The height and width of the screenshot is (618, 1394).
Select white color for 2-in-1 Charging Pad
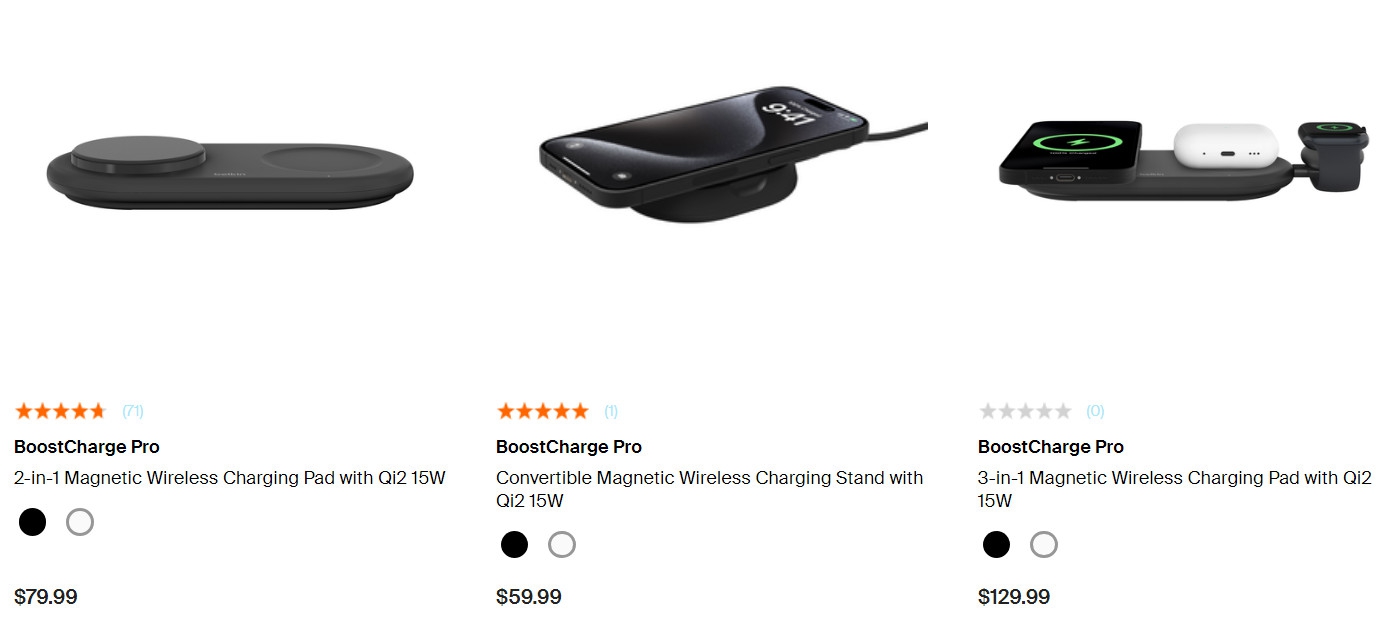click(80, 522)
